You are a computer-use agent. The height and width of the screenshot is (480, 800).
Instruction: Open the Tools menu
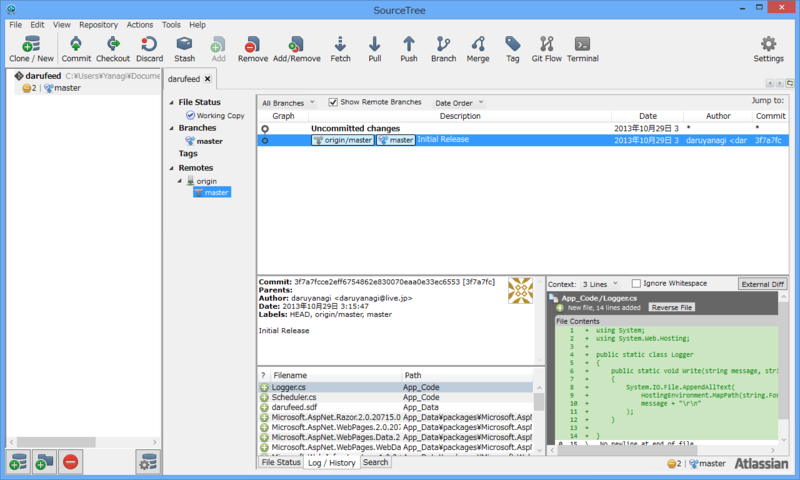tap(171, 24)
